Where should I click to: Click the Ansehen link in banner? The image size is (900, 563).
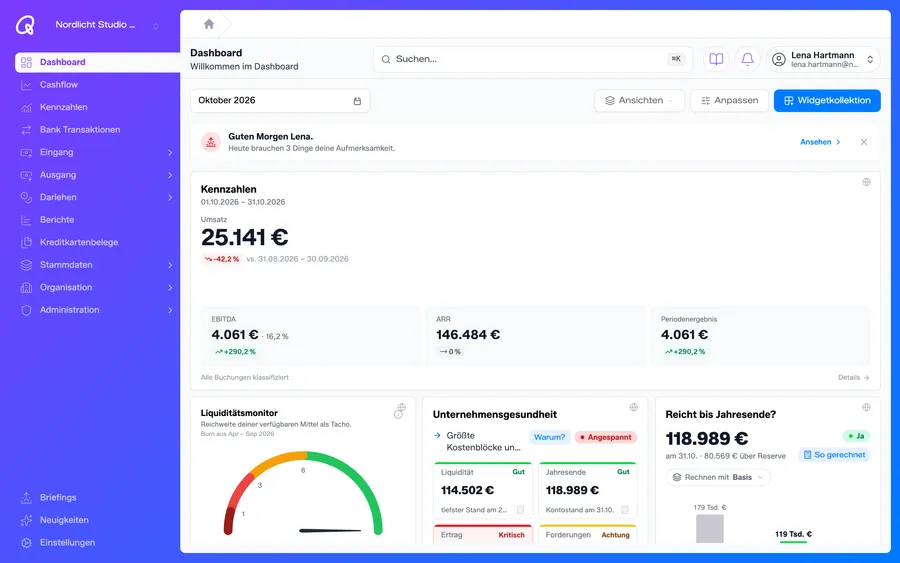(820, 142)
